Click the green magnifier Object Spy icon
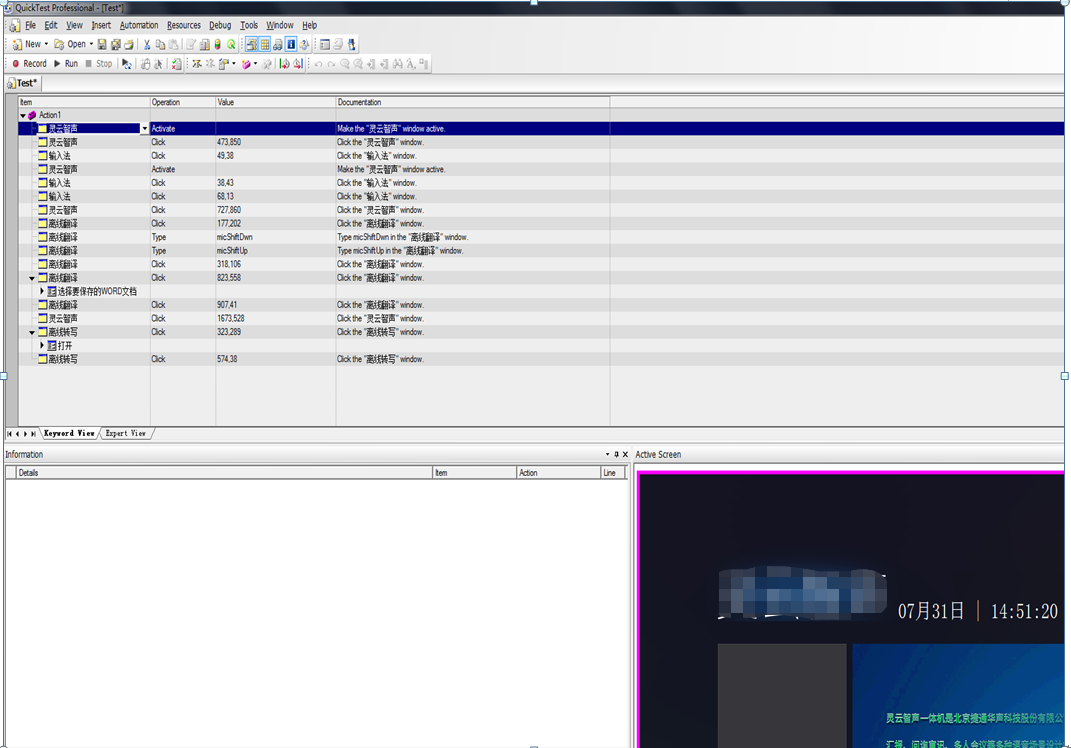This screenshot has height=748, width=1071. (x=232, y=44)
